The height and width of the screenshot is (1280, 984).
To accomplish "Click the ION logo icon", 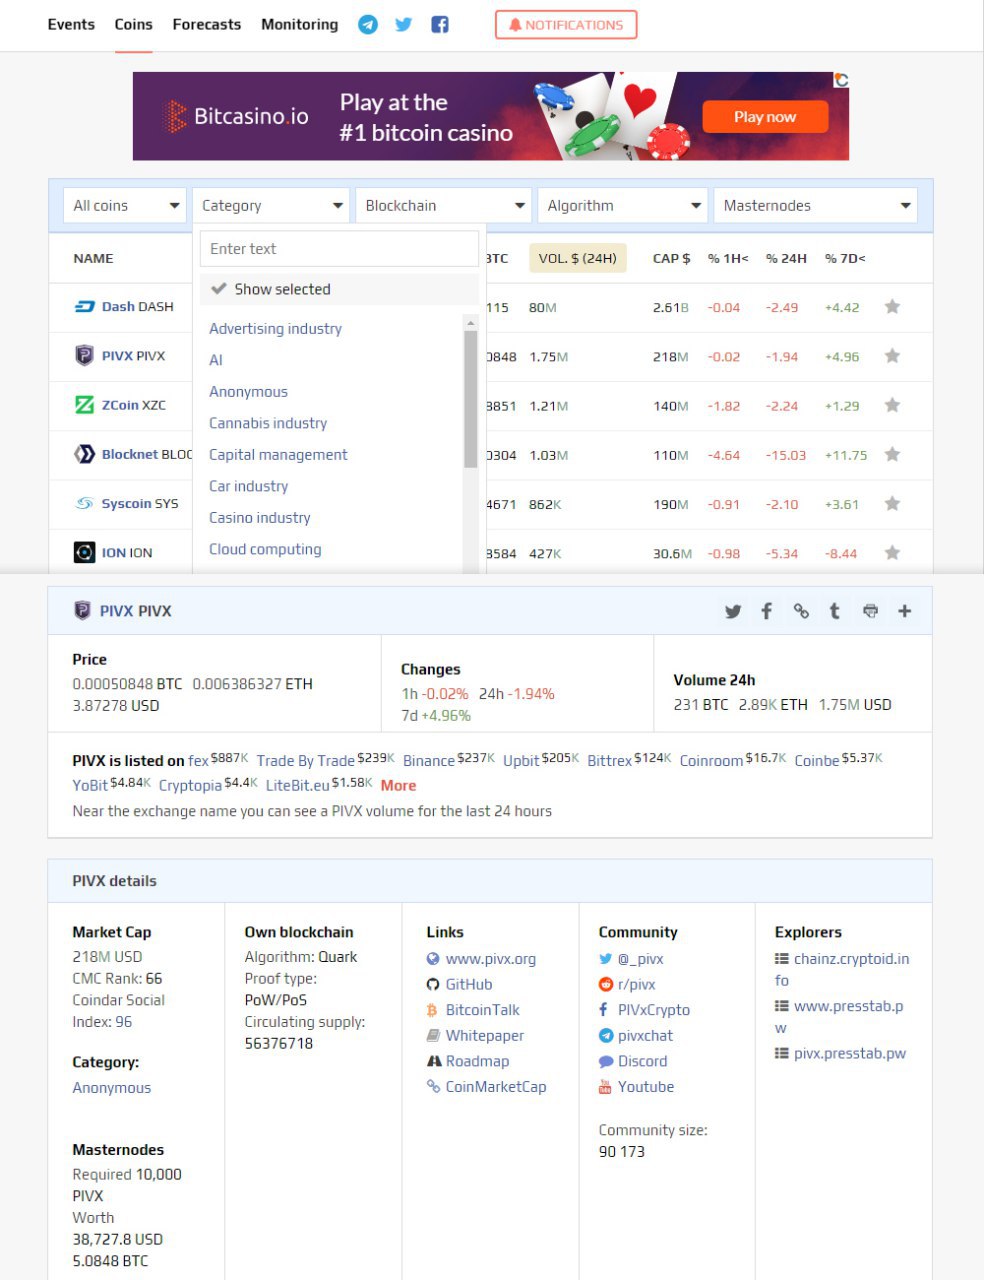I will pos(85,552).
